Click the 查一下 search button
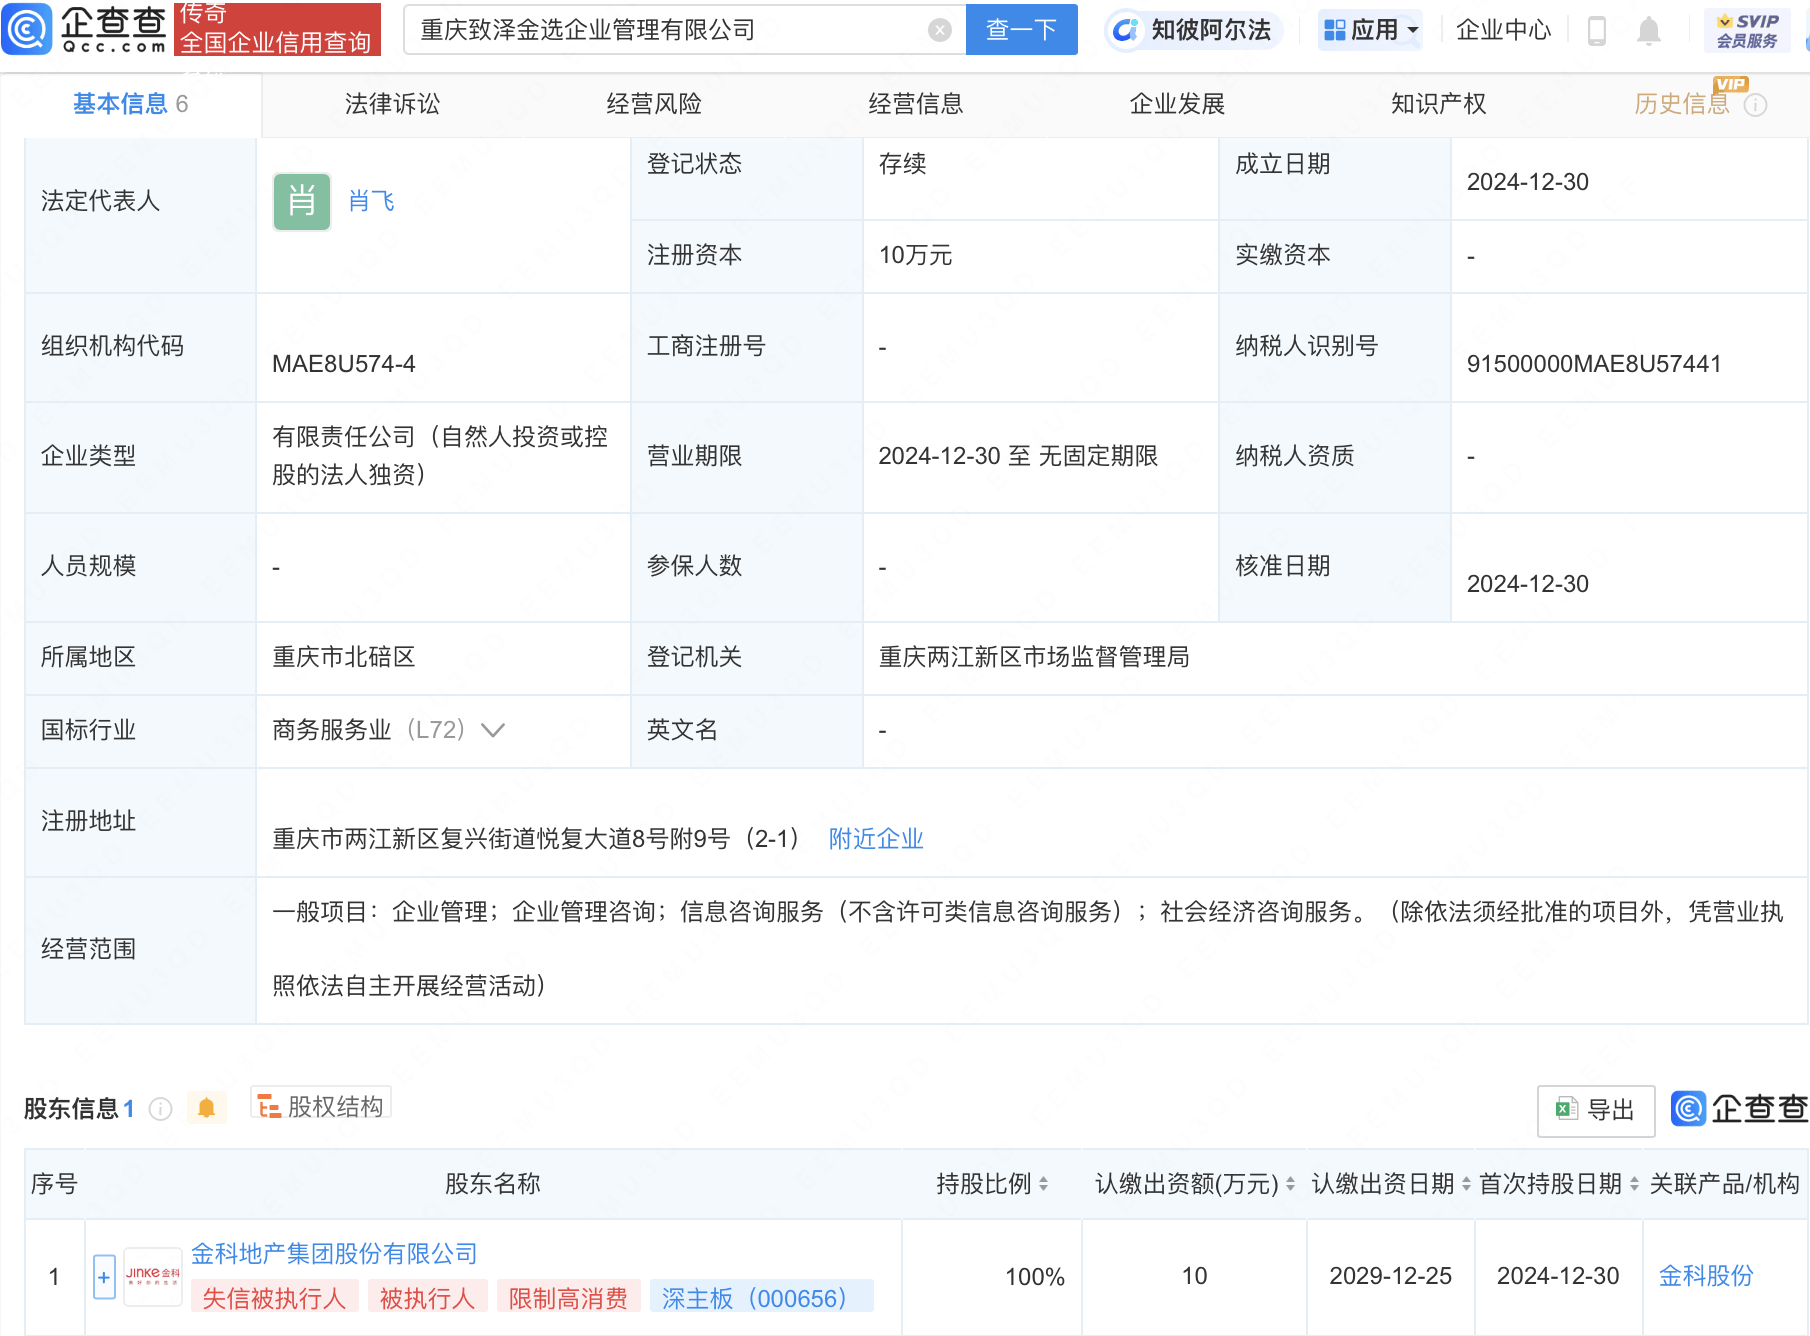 tap(1021, 30)
